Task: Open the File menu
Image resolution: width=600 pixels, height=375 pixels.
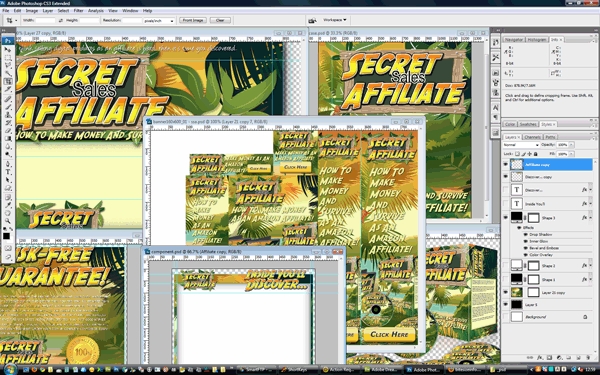Action: point(6,11)
